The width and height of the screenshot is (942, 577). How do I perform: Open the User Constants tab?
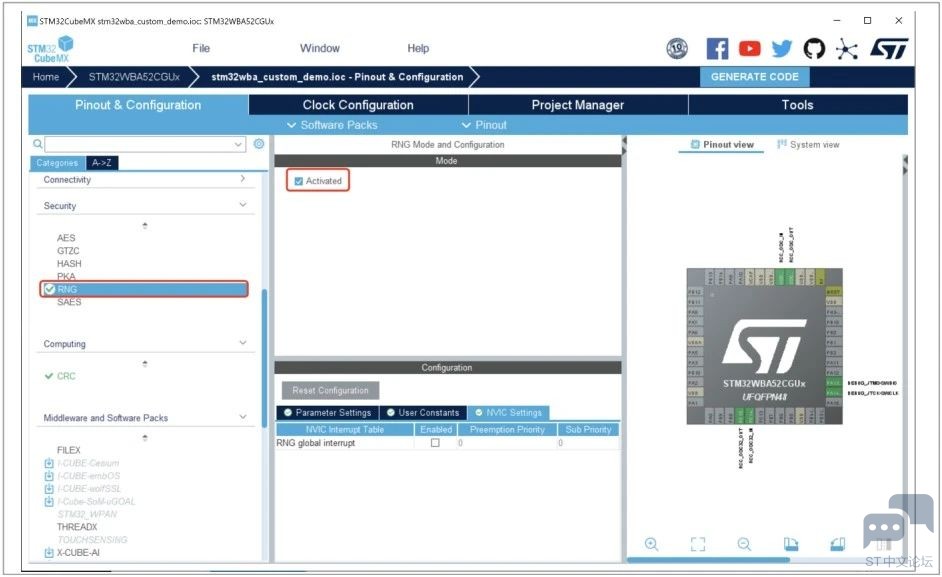[x=423, y=413]
